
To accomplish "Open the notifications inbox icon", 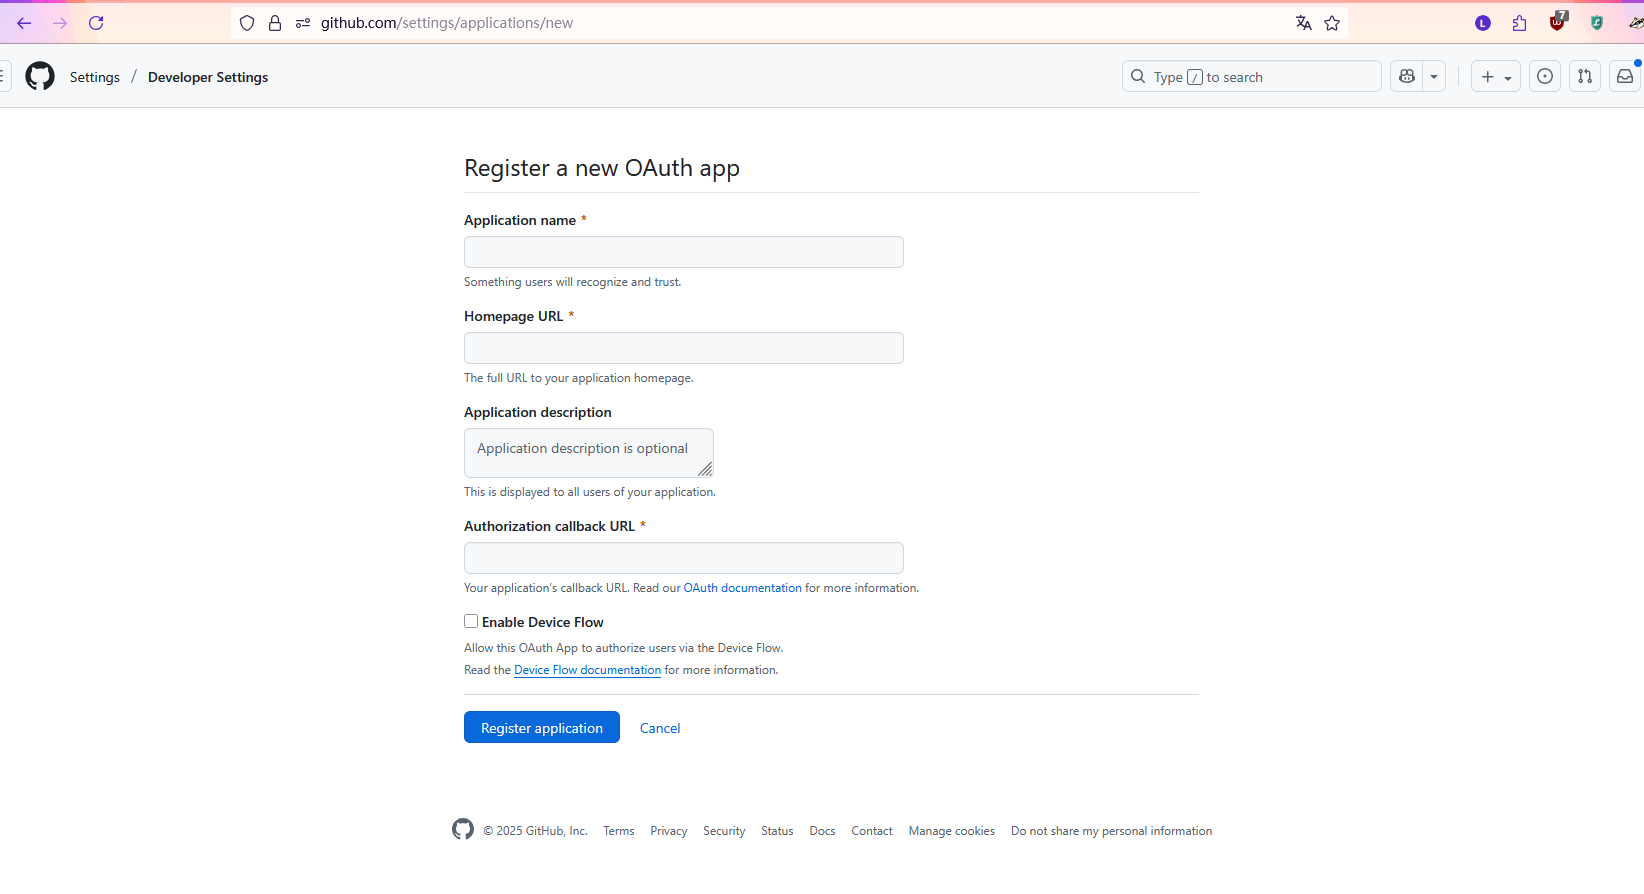I will (x=1625, y=76).
